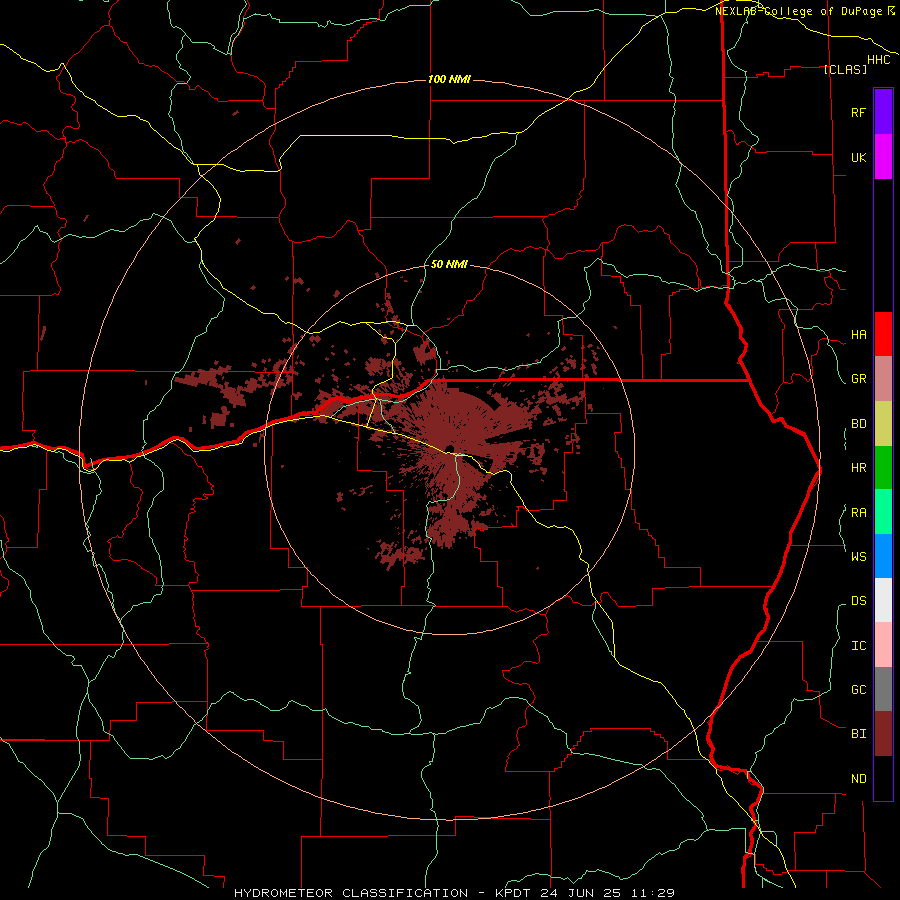Click the GC legend label
Screen dimensions: 900x900
pos(858,690)
